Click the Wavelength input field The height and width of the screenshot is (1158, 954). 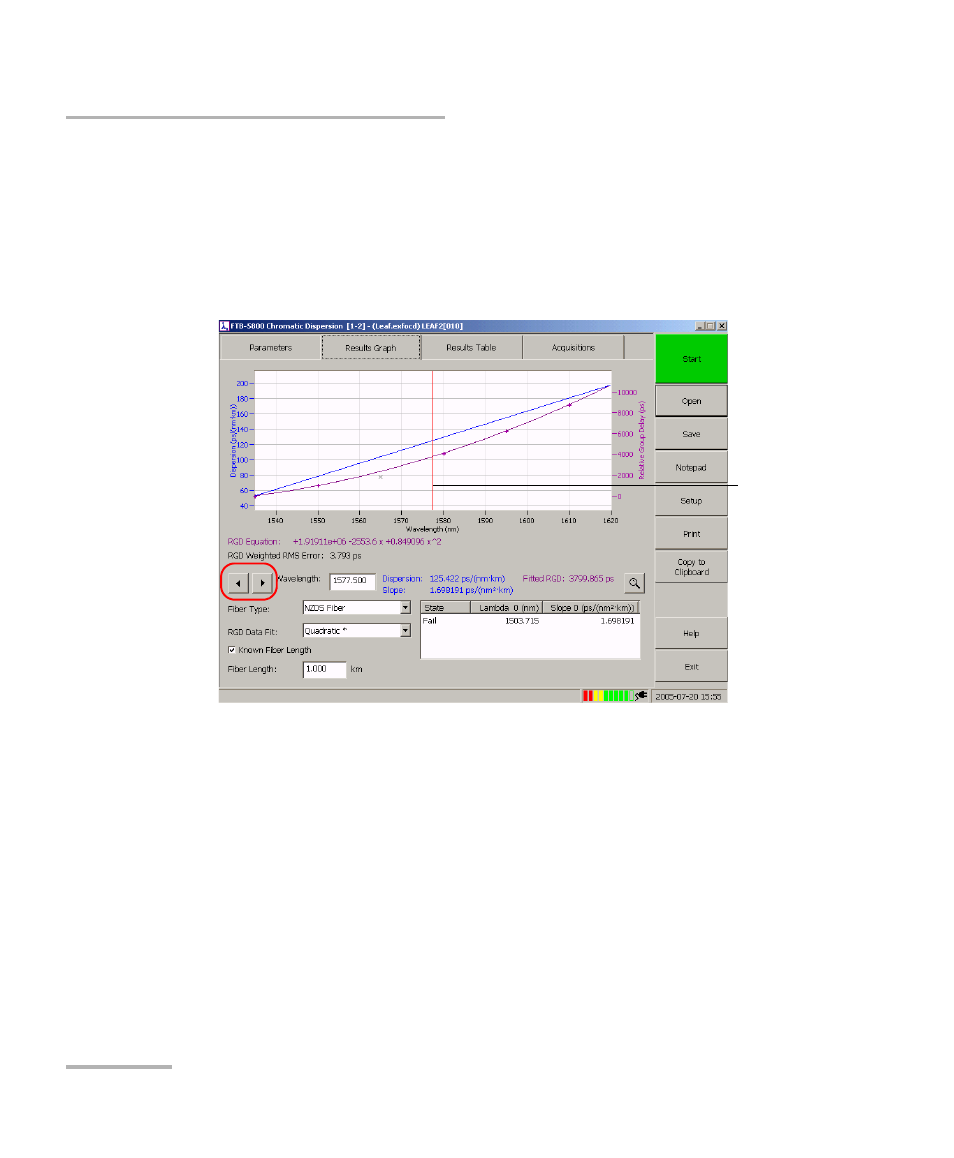click(x=352, y=581)
